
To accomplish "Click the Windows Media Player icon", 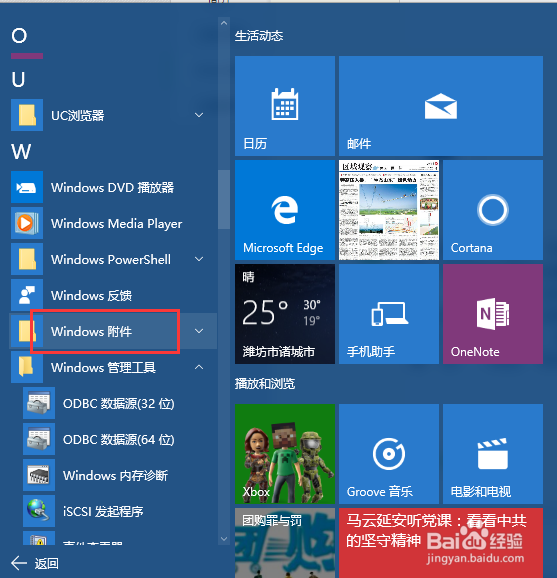I will click(27, 223).
